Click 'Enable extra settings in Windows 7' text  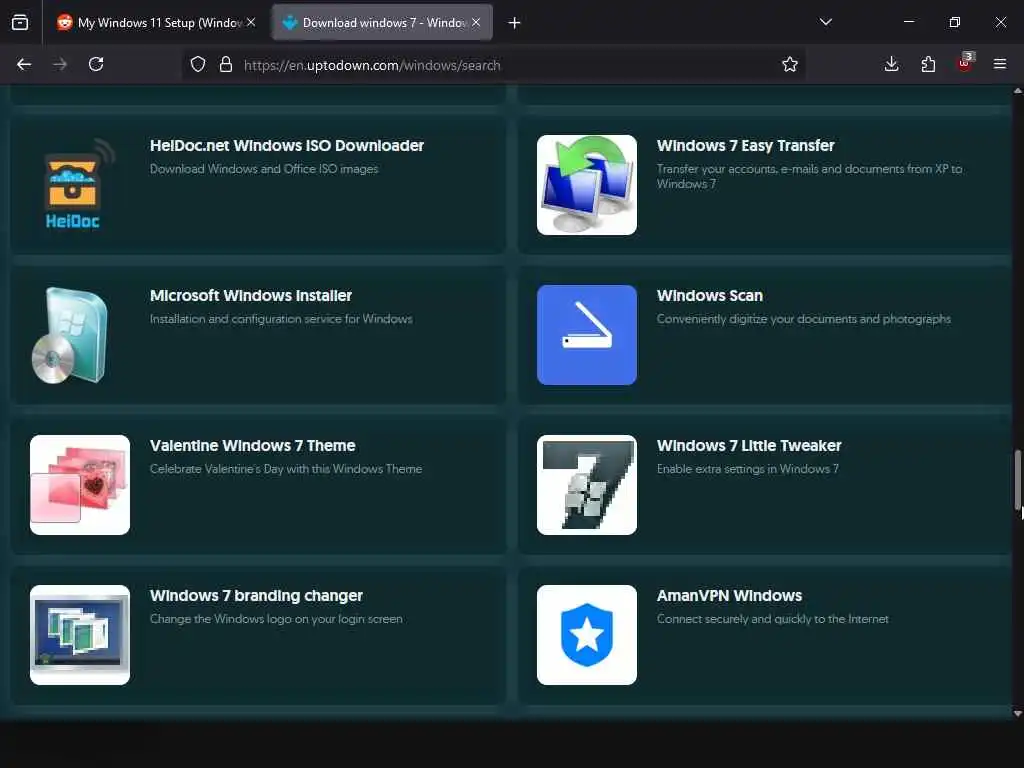pyautogui.click(x=747, y=470)
